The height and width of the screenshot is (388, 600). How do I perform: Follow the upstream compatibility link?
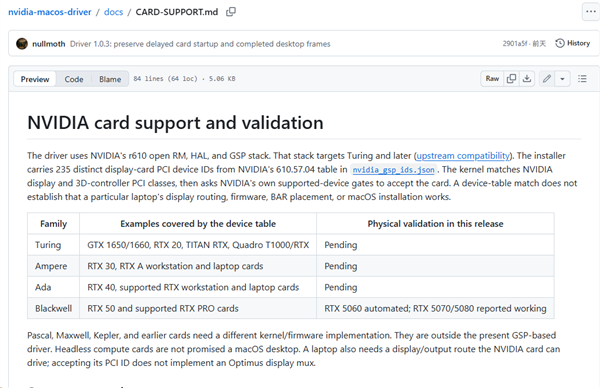pyautogui.click(x=463, y=156)
